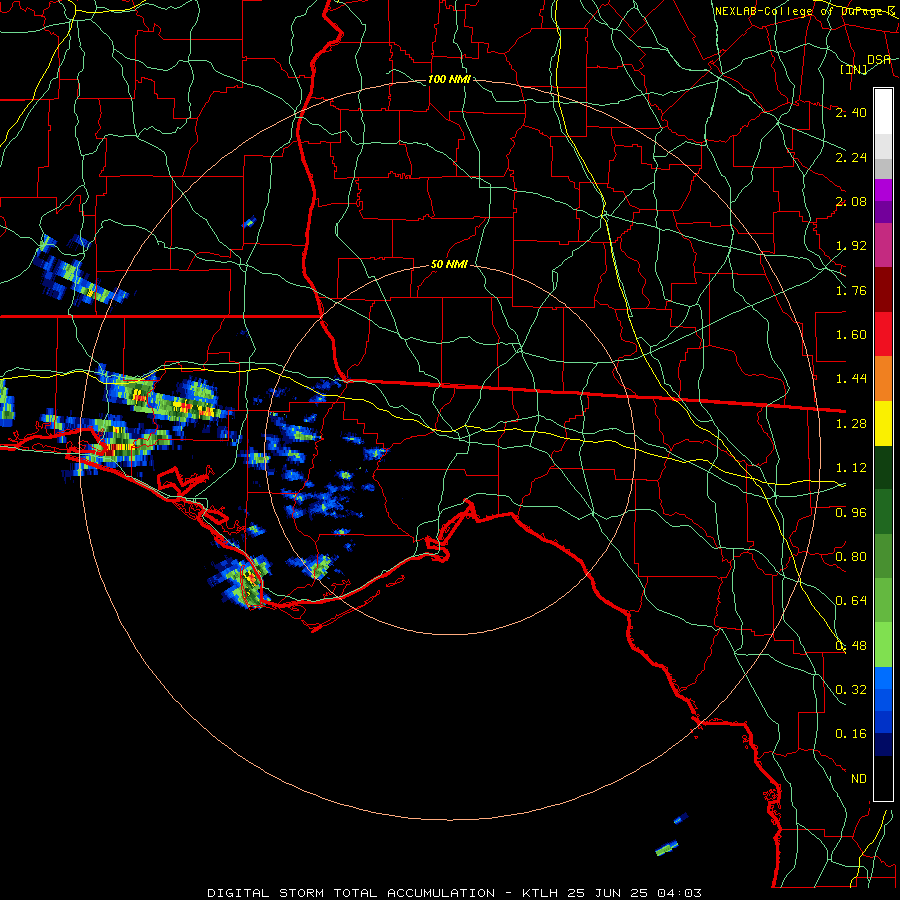Click the 1.44 legend value
Image resolution: width=900 pixels, height=900 pixels.
pyautogui.click(x=851, y=379)
